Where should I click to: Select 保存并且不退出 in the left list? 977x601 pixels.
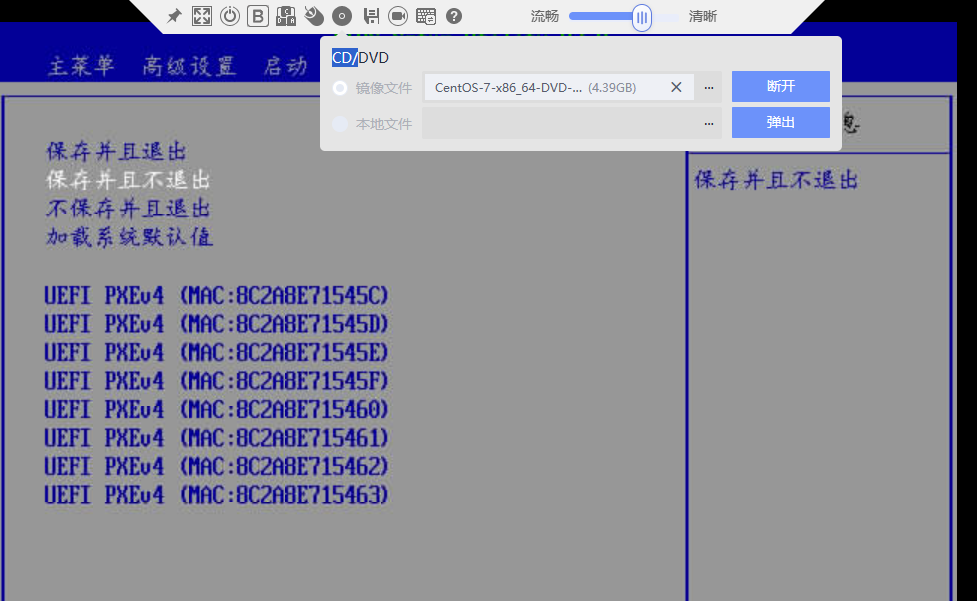[x=128, y=180]
